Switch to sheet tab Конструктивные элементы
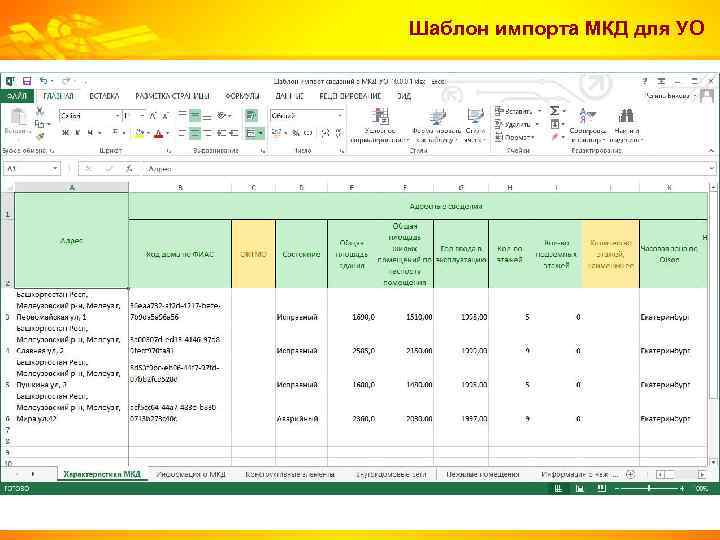 290,474
